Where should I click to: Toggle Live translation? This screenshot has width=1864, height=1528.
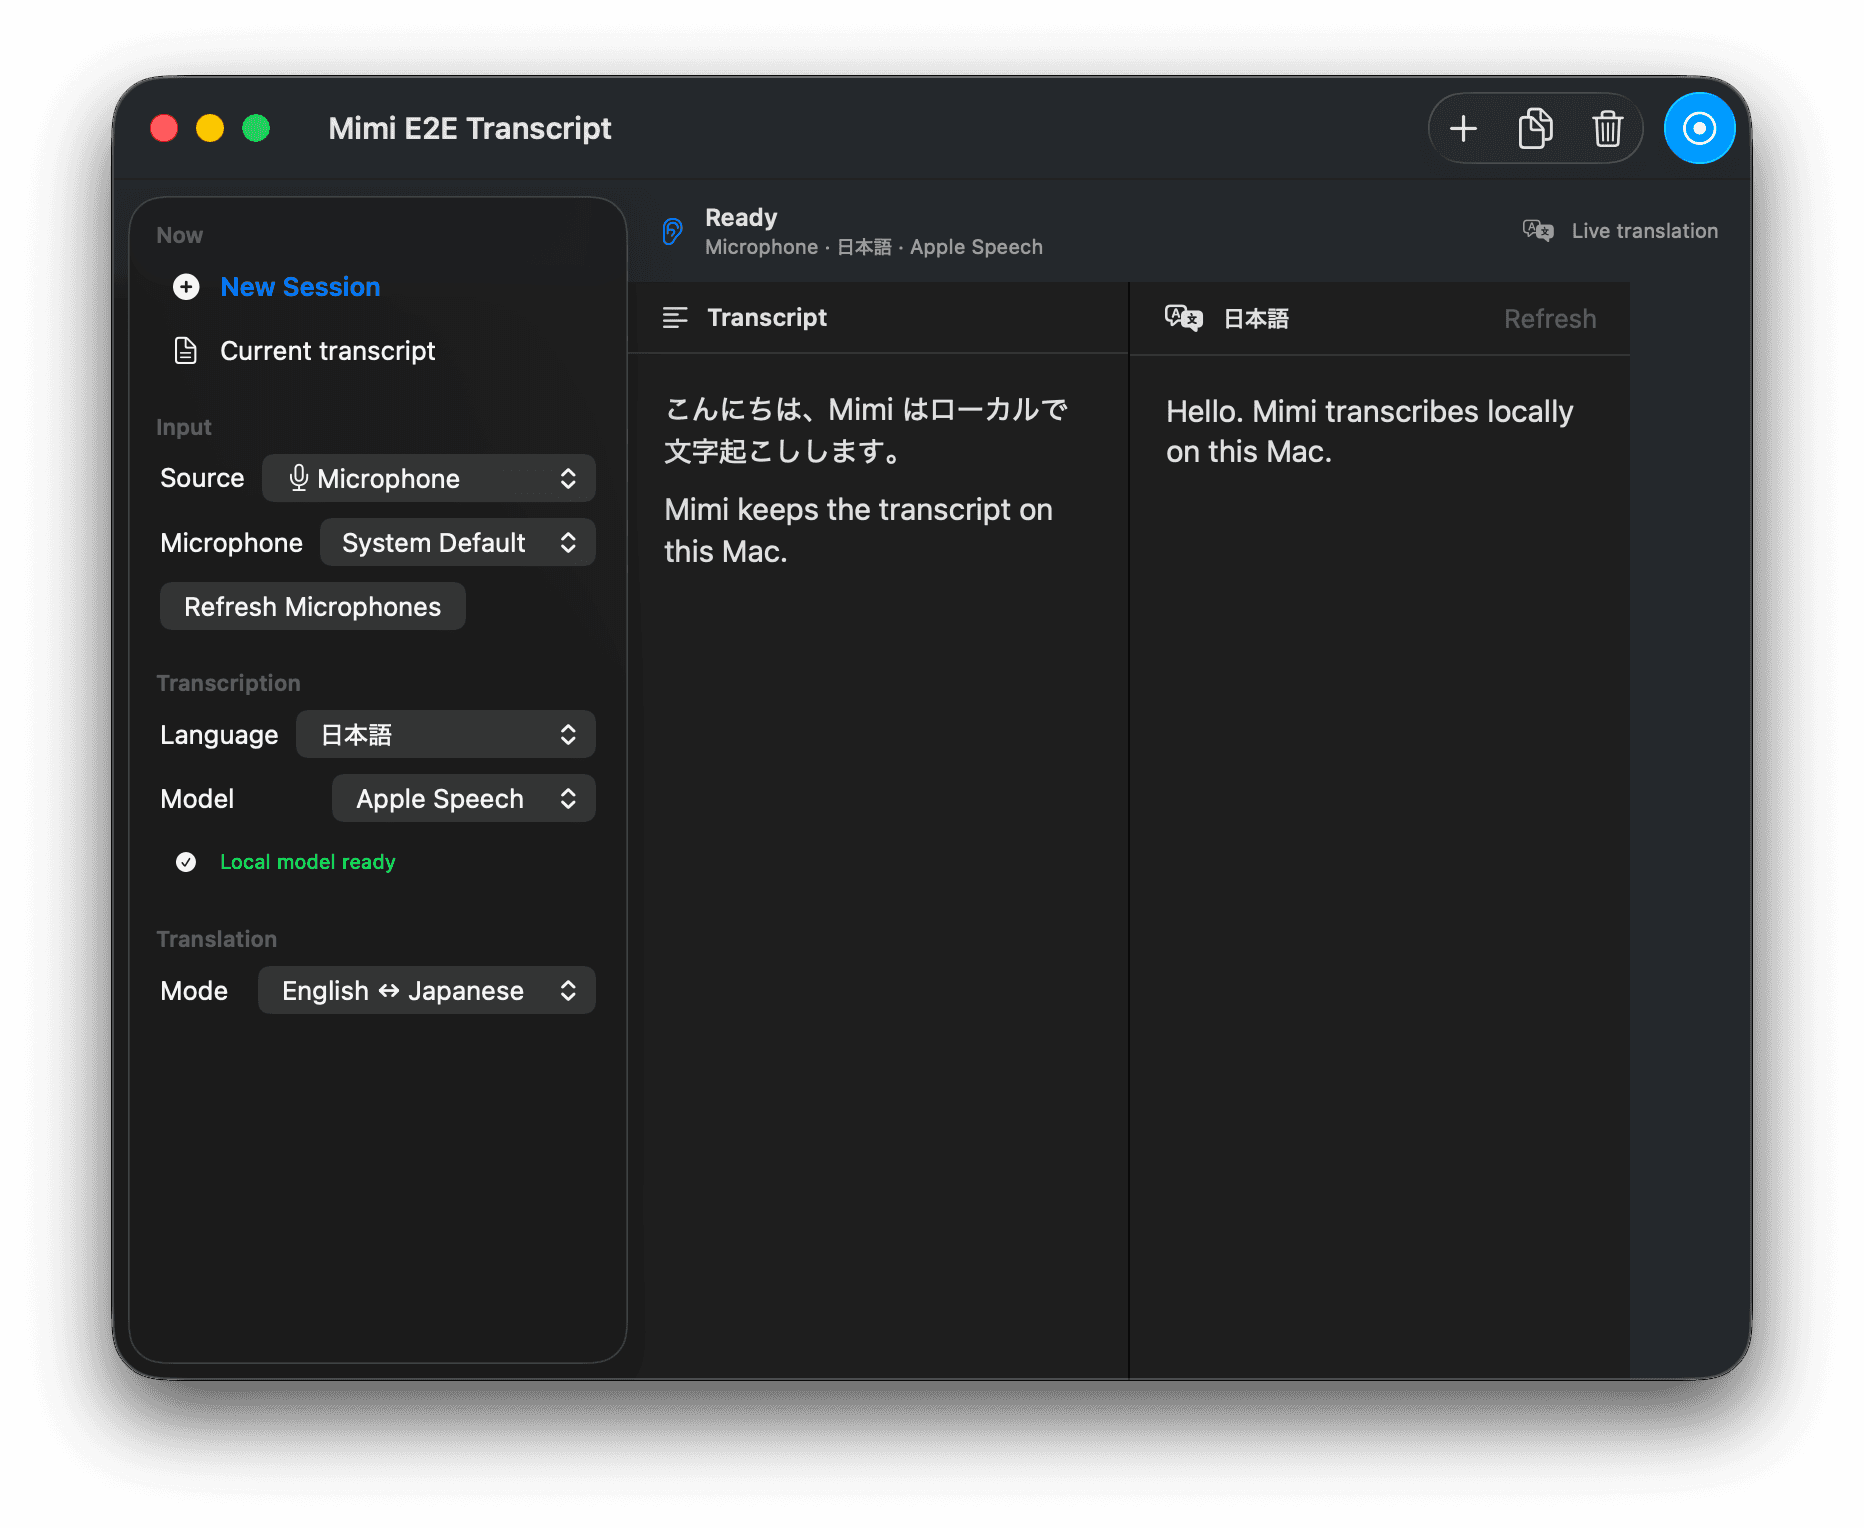1620,231
